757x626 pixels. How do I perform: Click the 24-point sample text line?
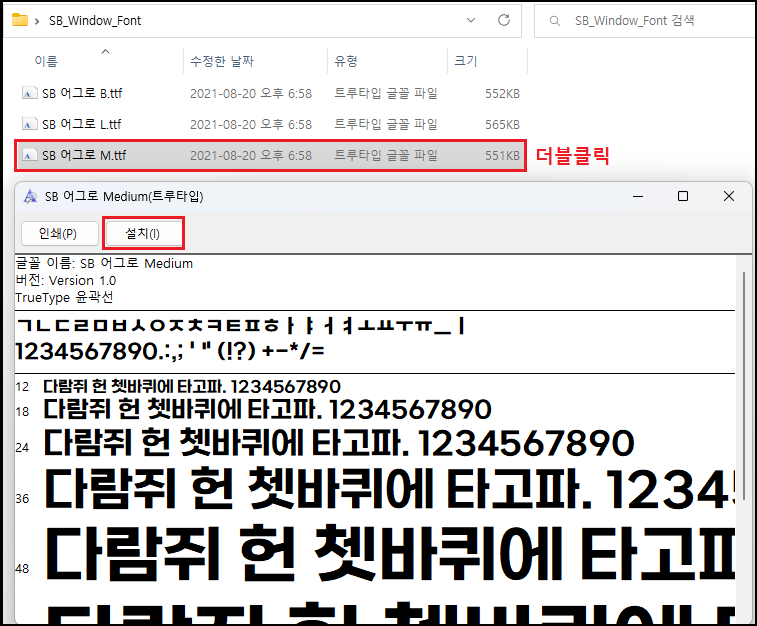pos(339,443)
